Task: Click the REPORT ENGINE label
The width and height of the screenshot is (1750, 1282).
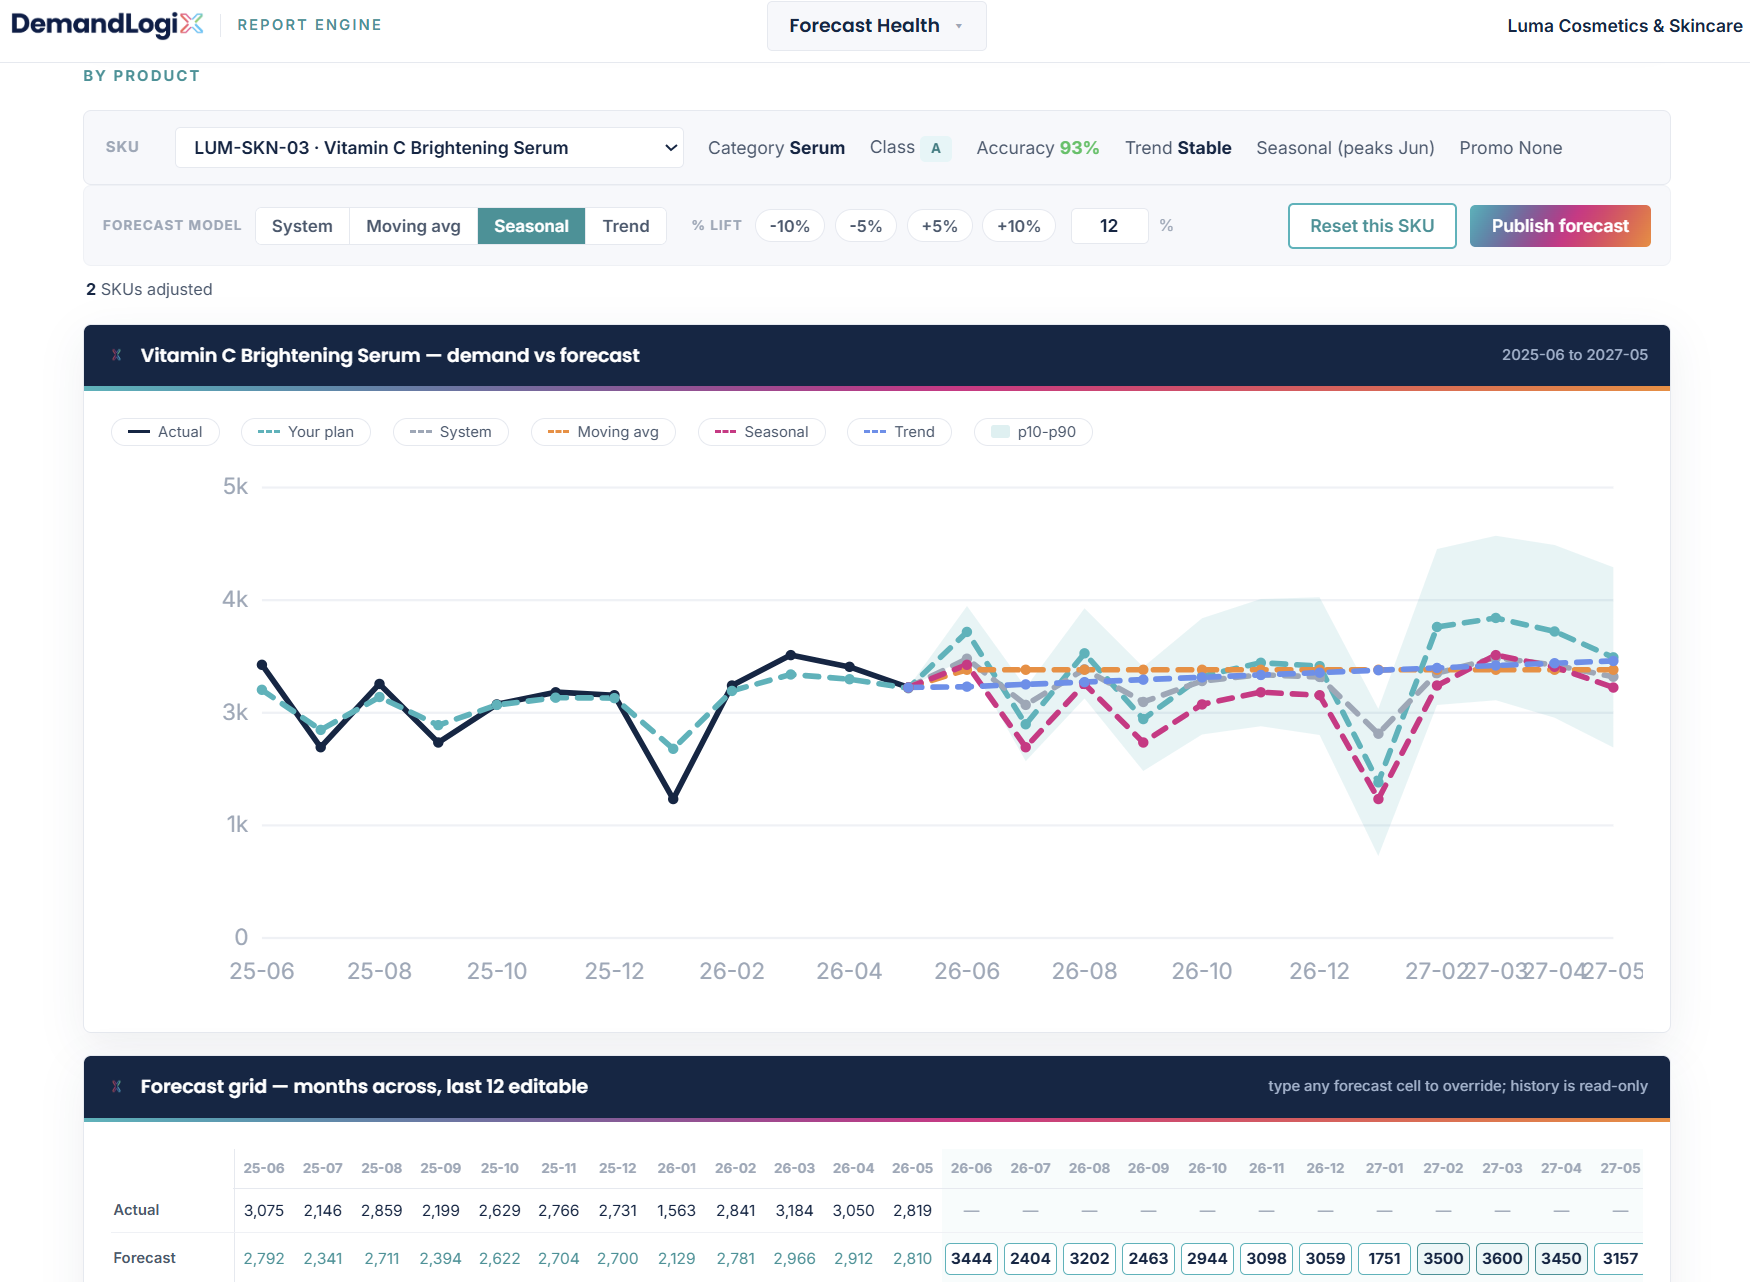Action: coord(309,25)
